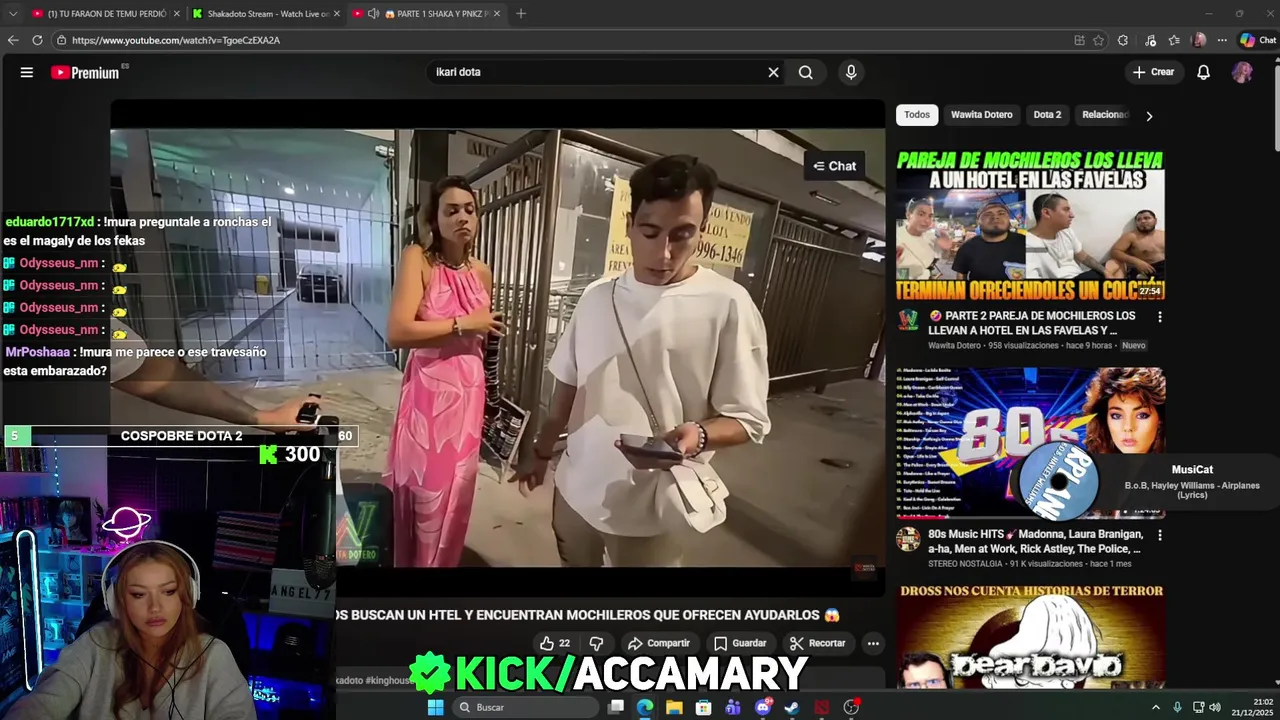
Task: Open YouTube notifications bell
Action: pos(1204,72)
